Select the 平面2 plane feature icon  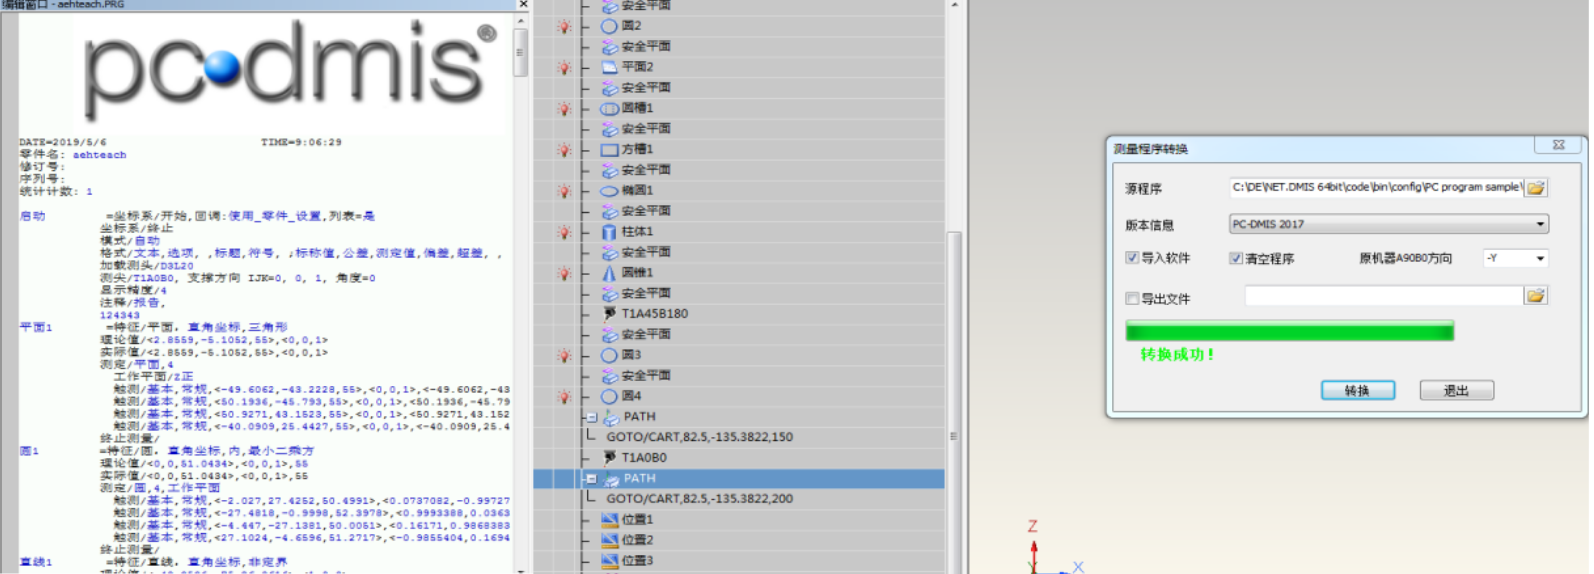[x=609, y=67]
